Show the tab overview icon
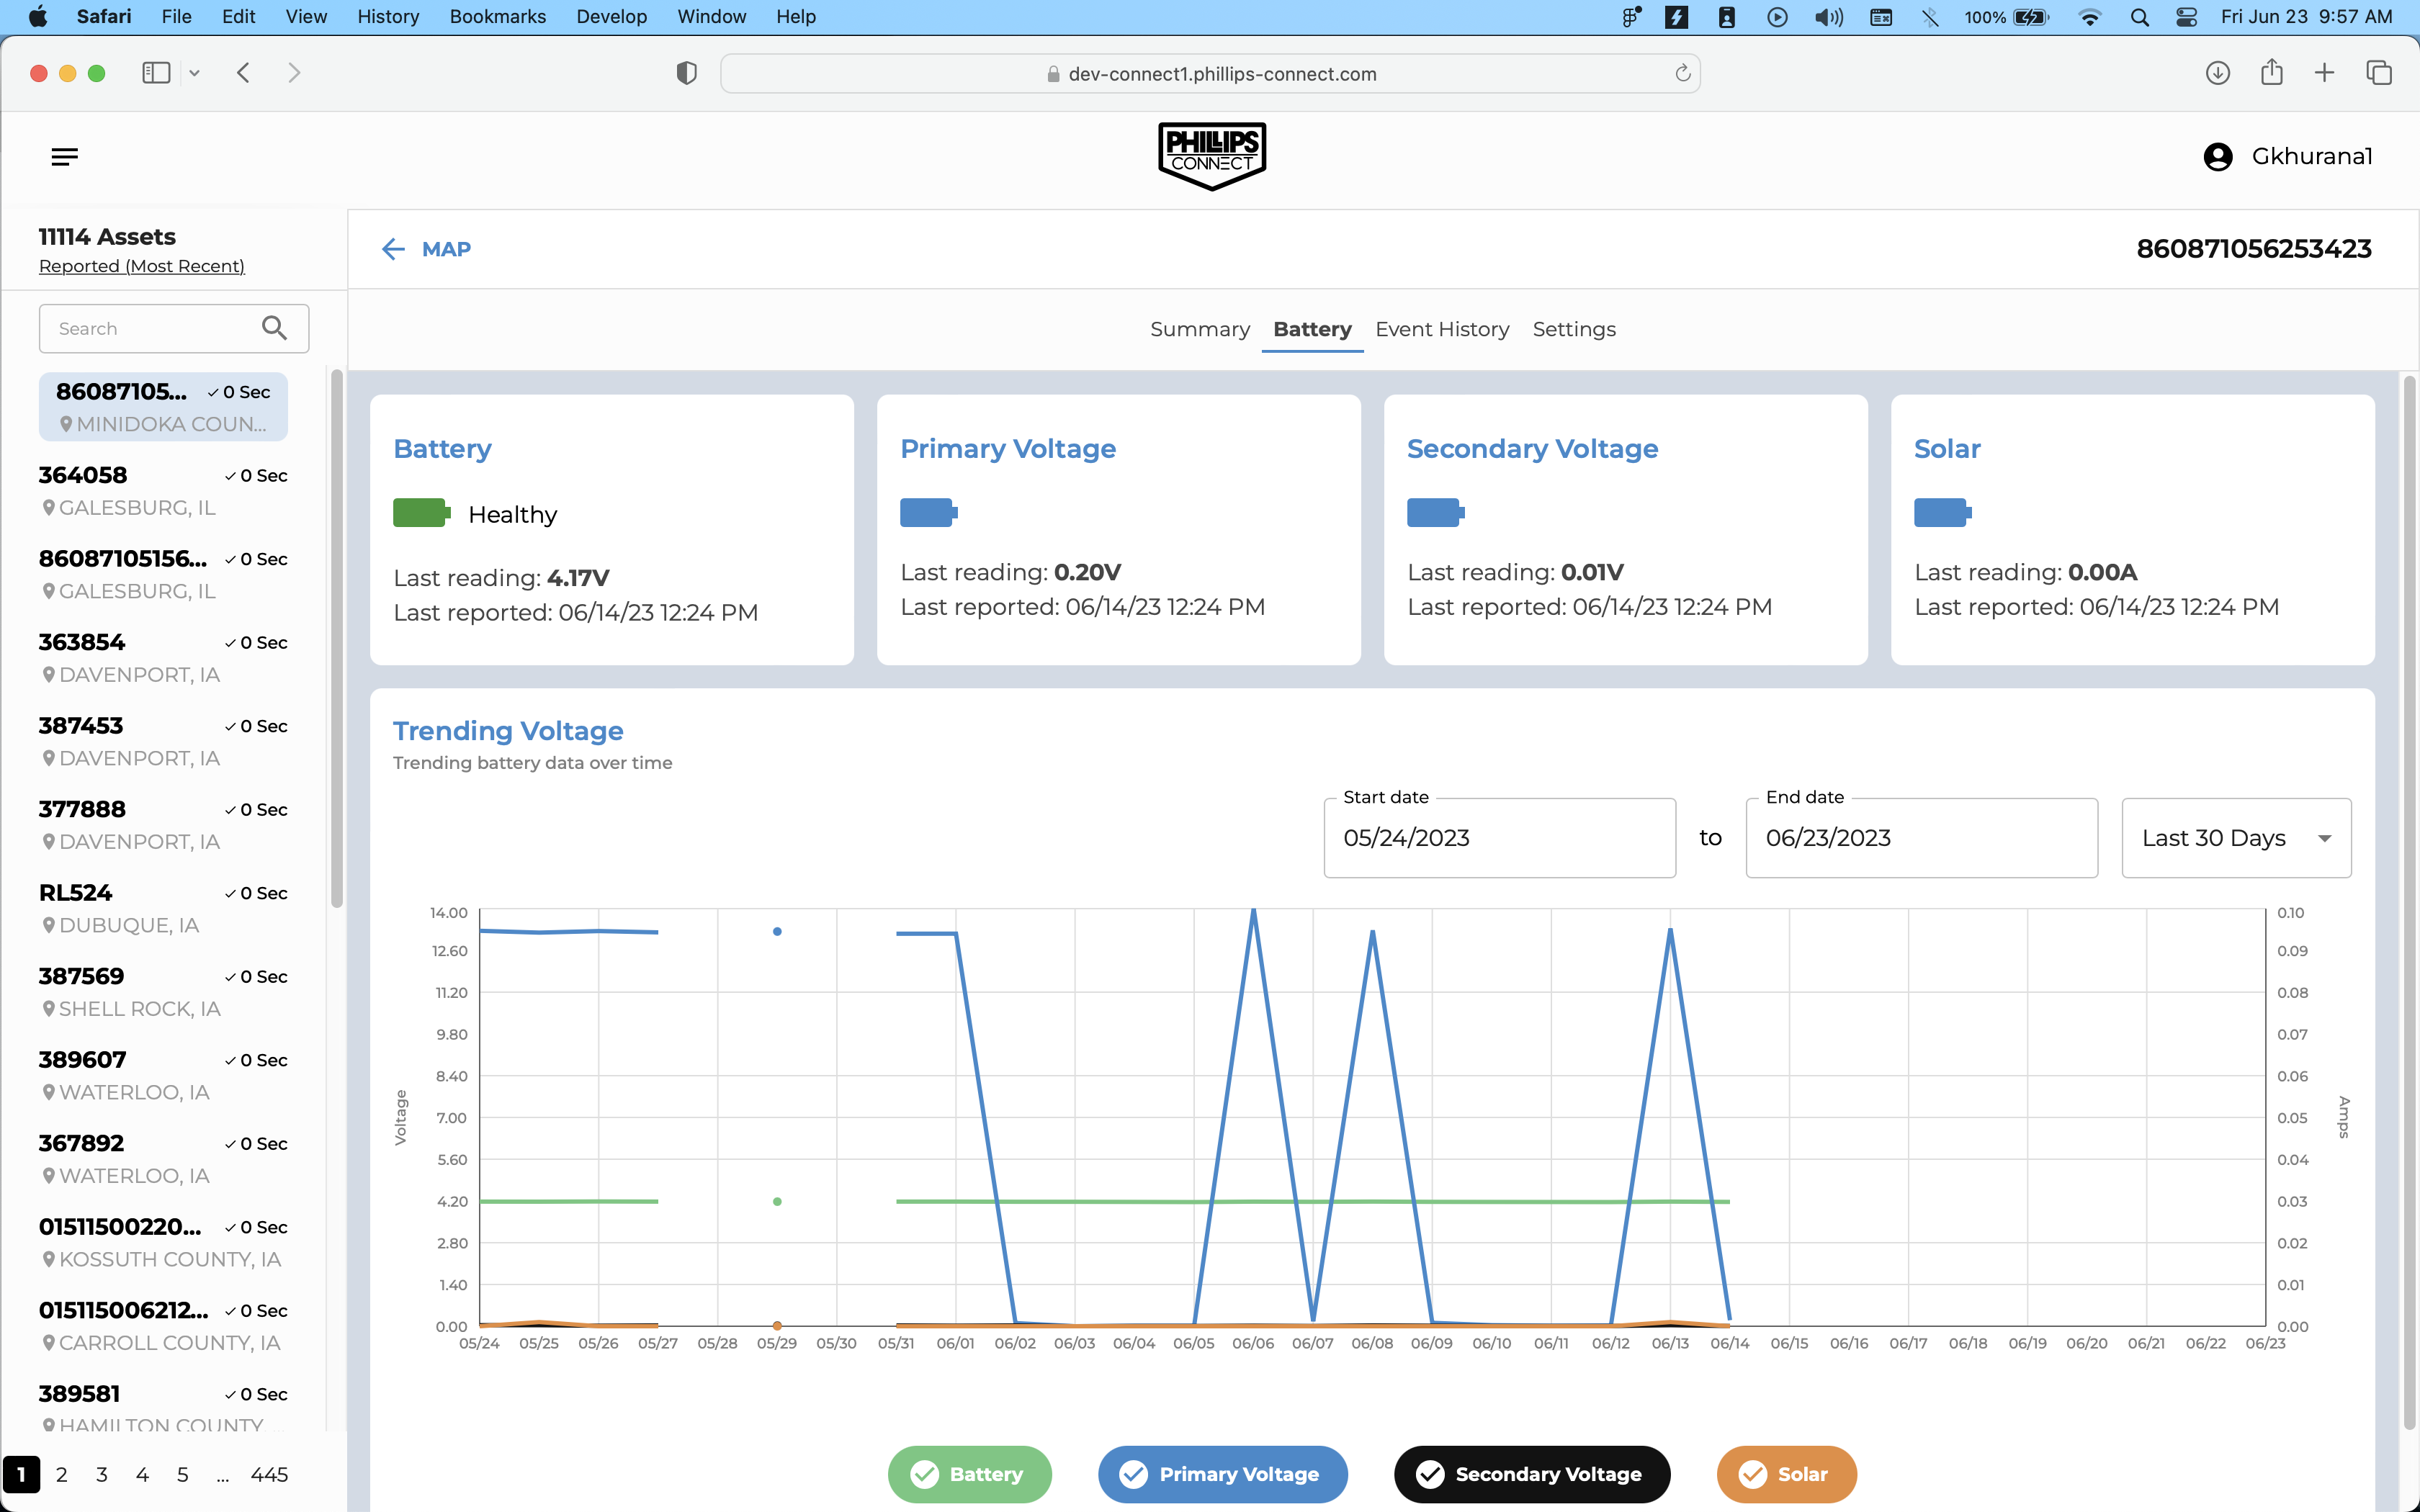 point(2379,73)
